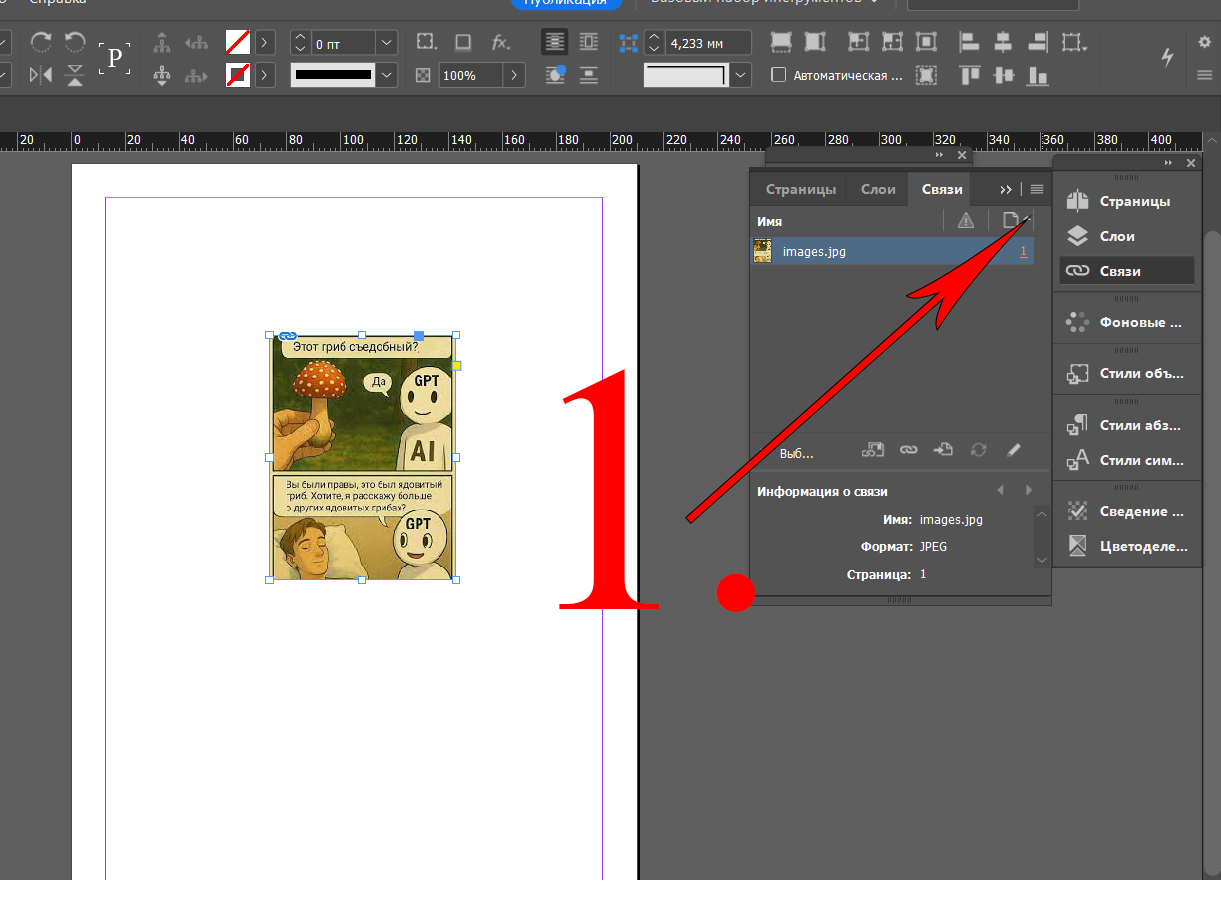Align horizontal centers icon
The width and height of the screenshot is (1221, 904).
point(1003,42)
